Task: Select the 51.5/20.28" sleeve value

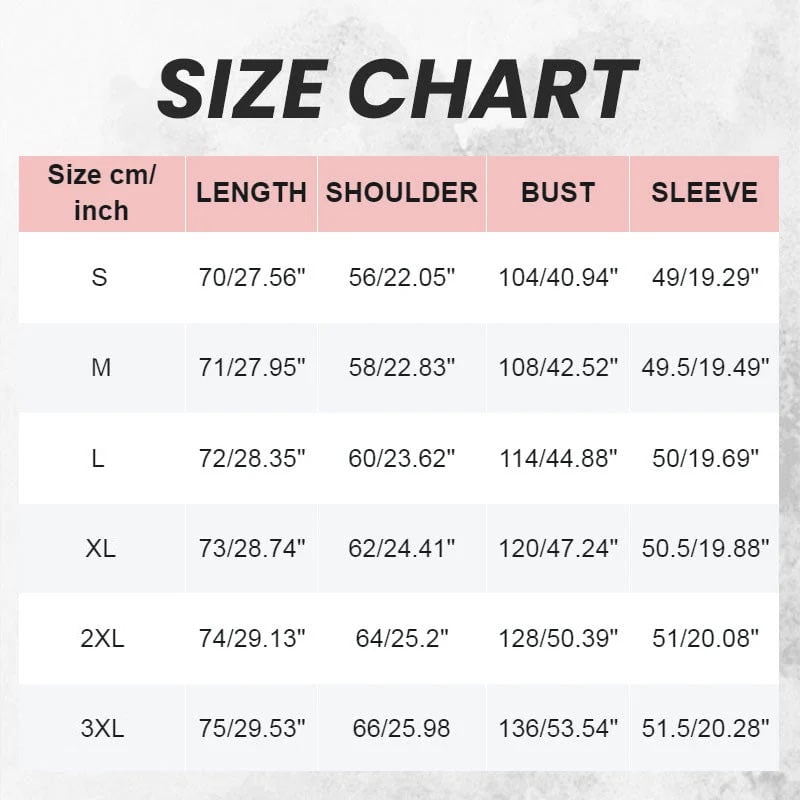Action: pyautogui.click(x=704, y=728)
